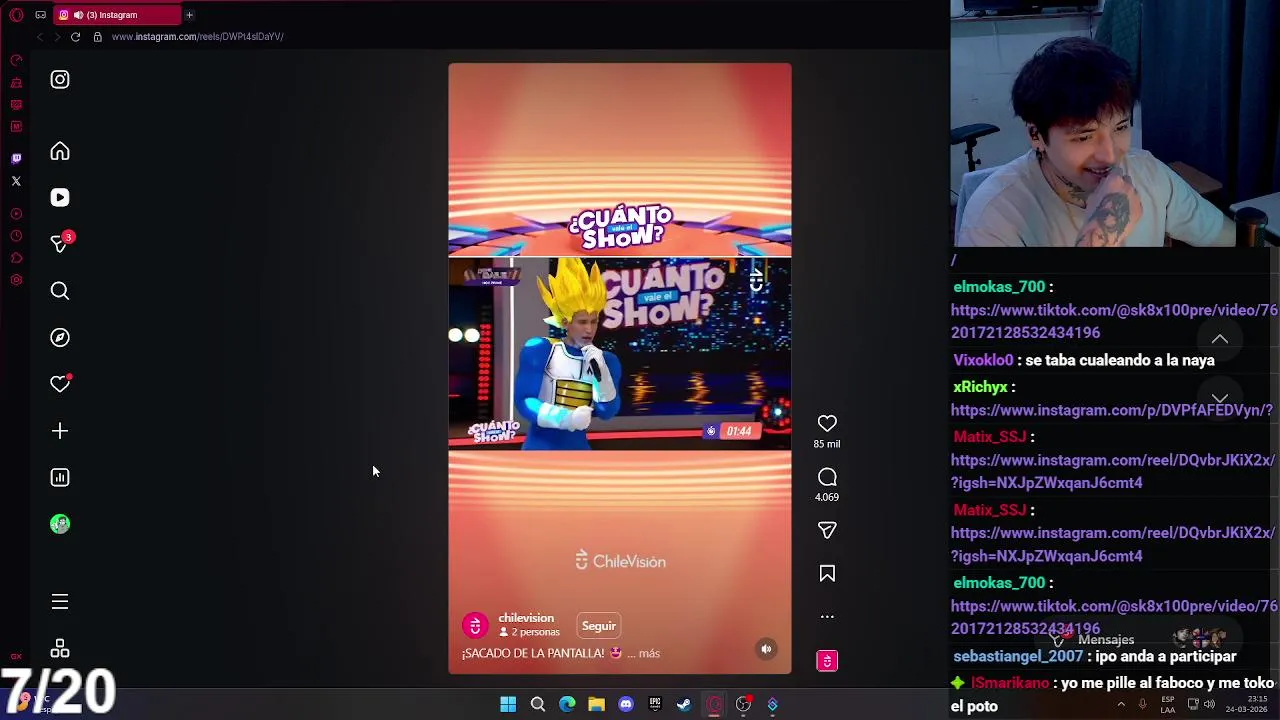View site security padlock info
Screen dimensions: 1280x720
[x=97, y=37]
